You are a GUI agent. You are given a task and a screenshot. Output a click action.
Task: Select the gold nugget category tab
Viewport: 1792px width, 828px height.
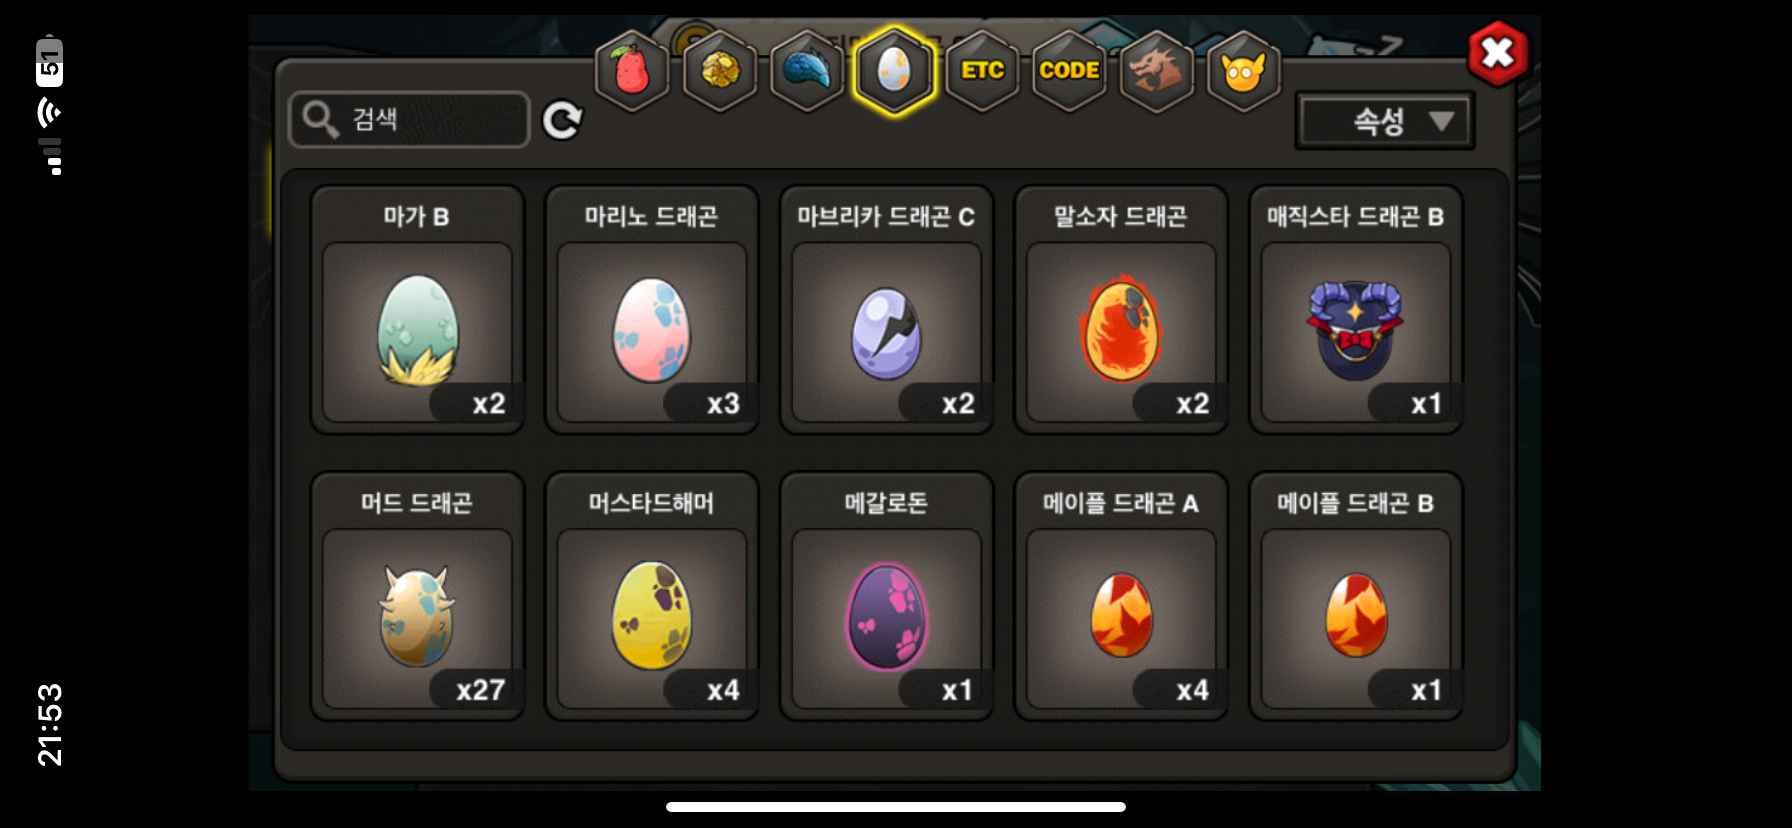719,71
